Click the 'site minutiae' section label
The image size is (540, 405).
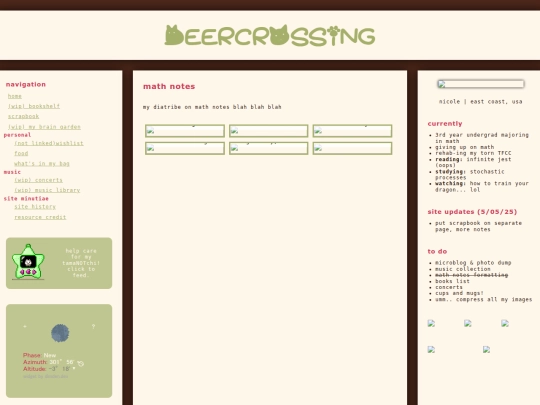pos(26,199)
